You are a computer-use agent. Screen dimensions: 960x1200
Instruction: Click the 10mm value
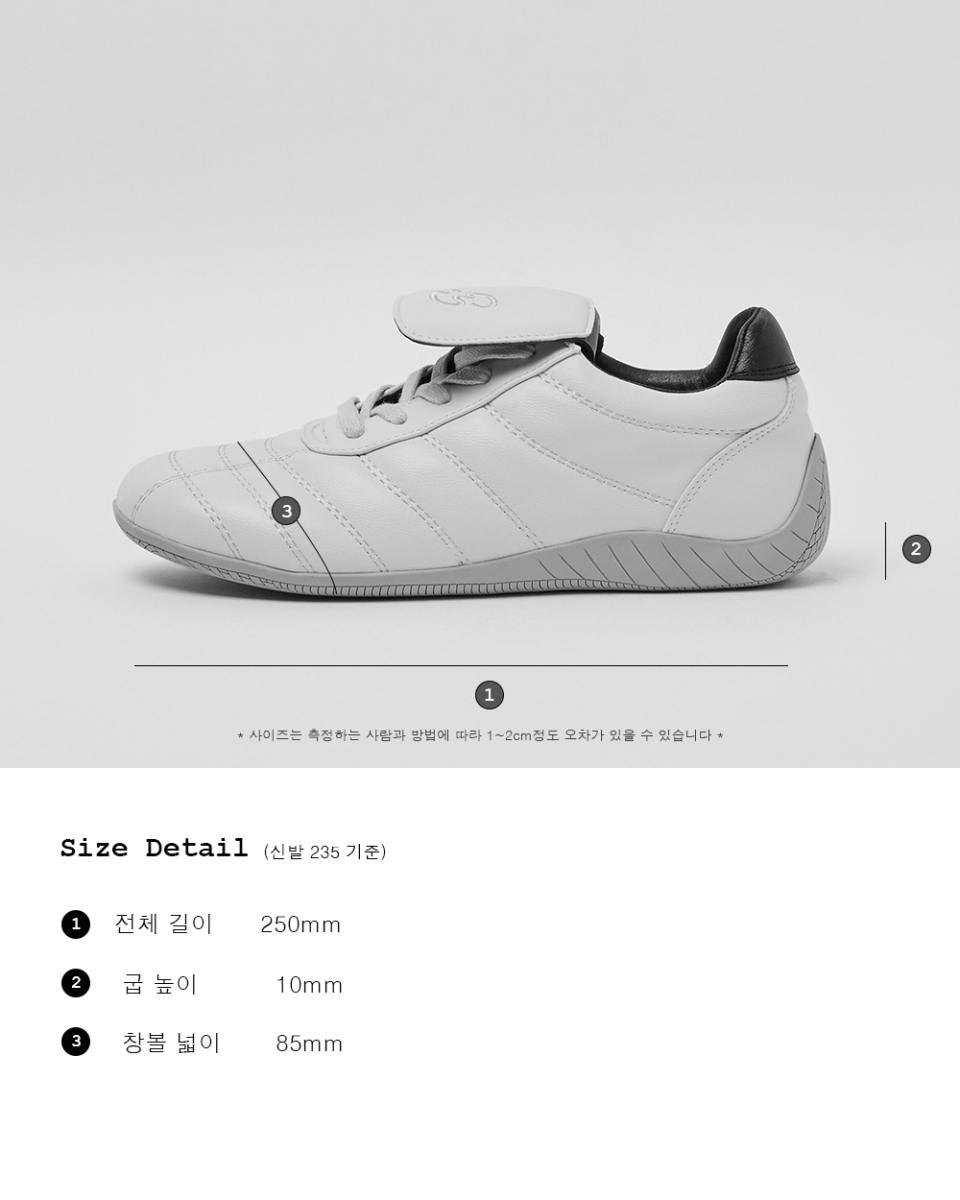click(309, 985)
